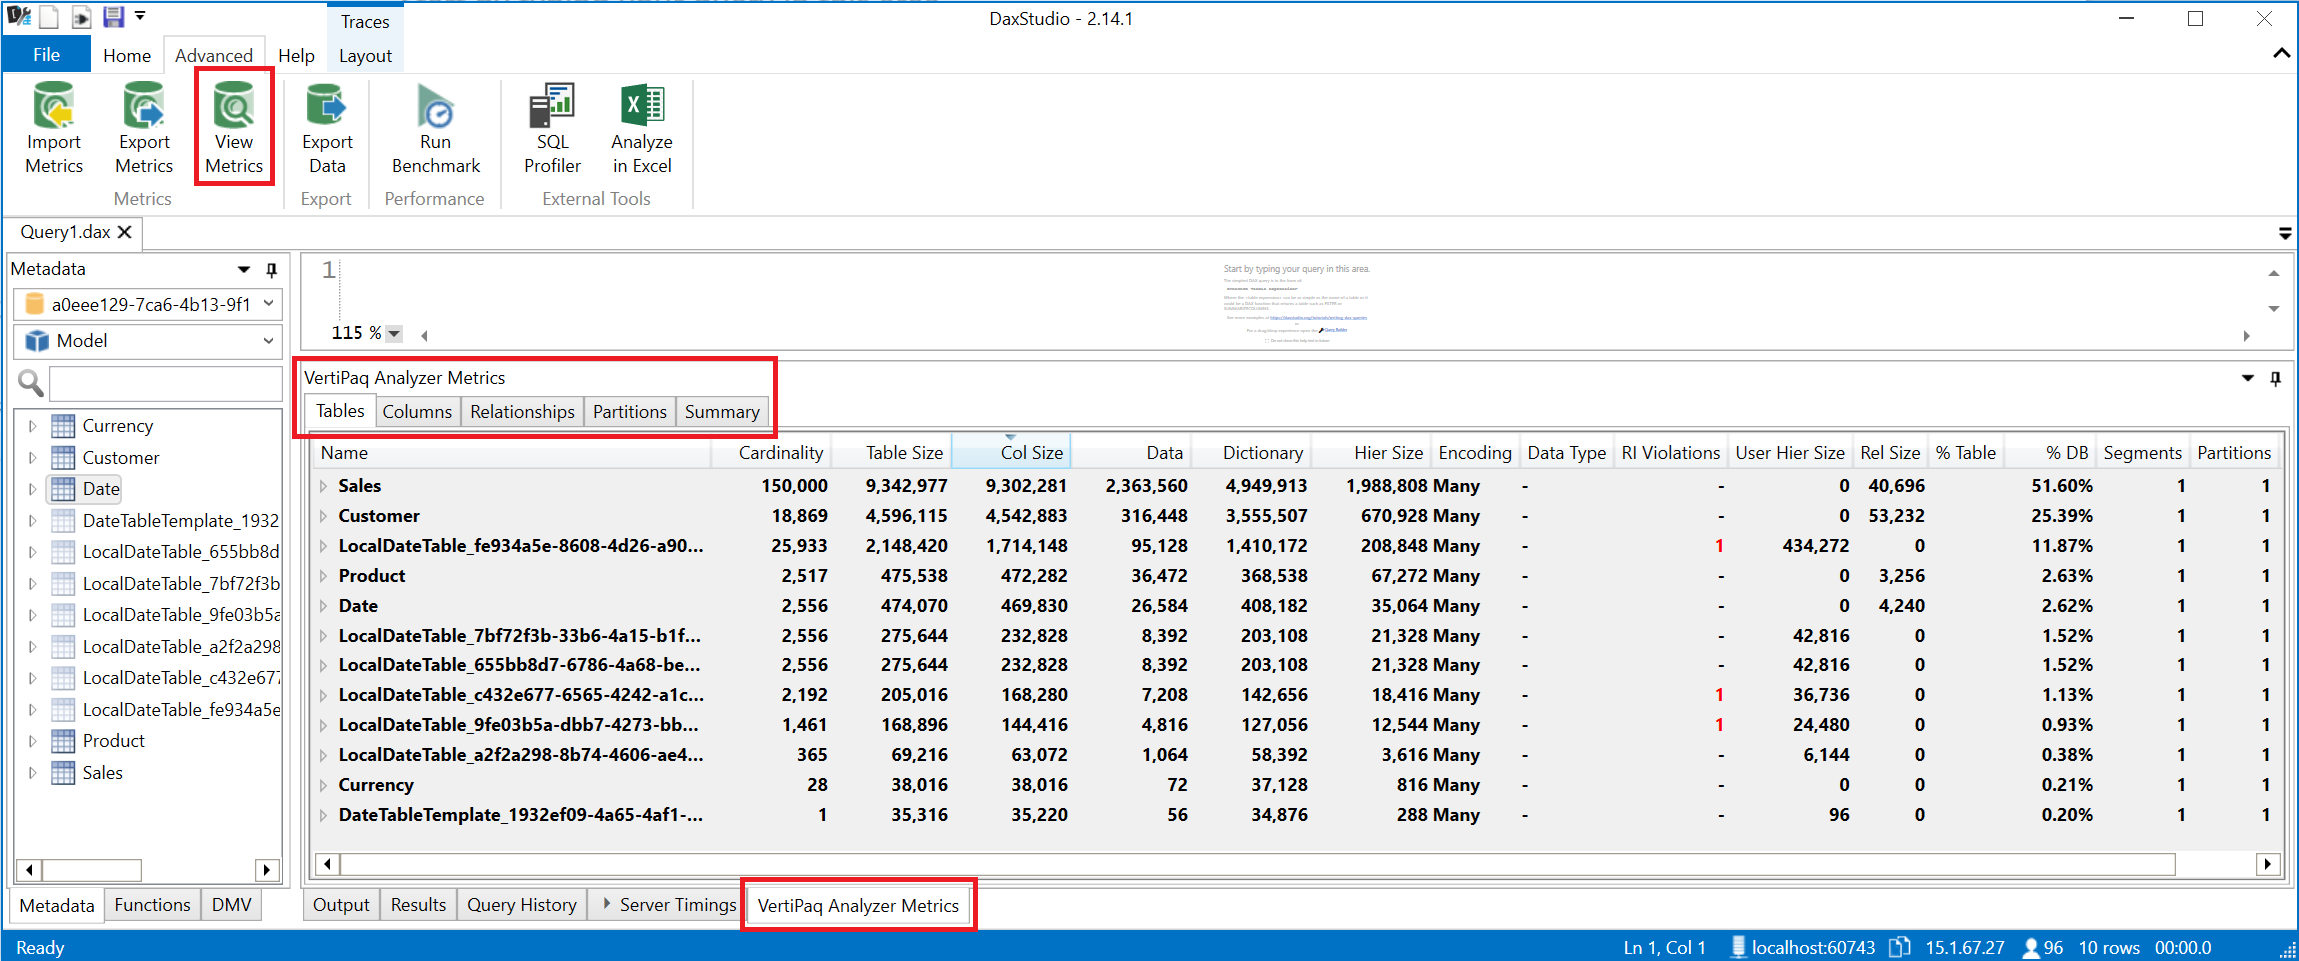Open the Model selector dropdown
The width and height of the screenshot is (2299, 961).
coord(268,341)
